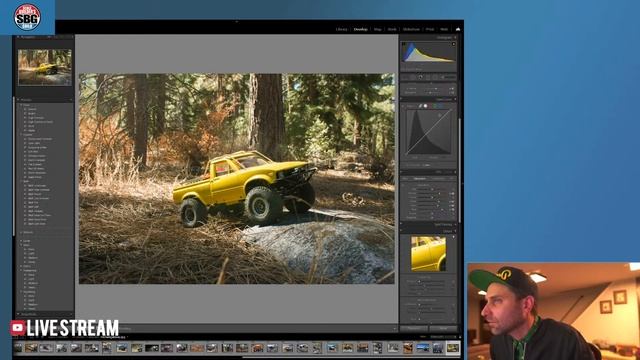Switch to the All tab in HSL
The image size is (640, 360).
(x=452, y=178)
